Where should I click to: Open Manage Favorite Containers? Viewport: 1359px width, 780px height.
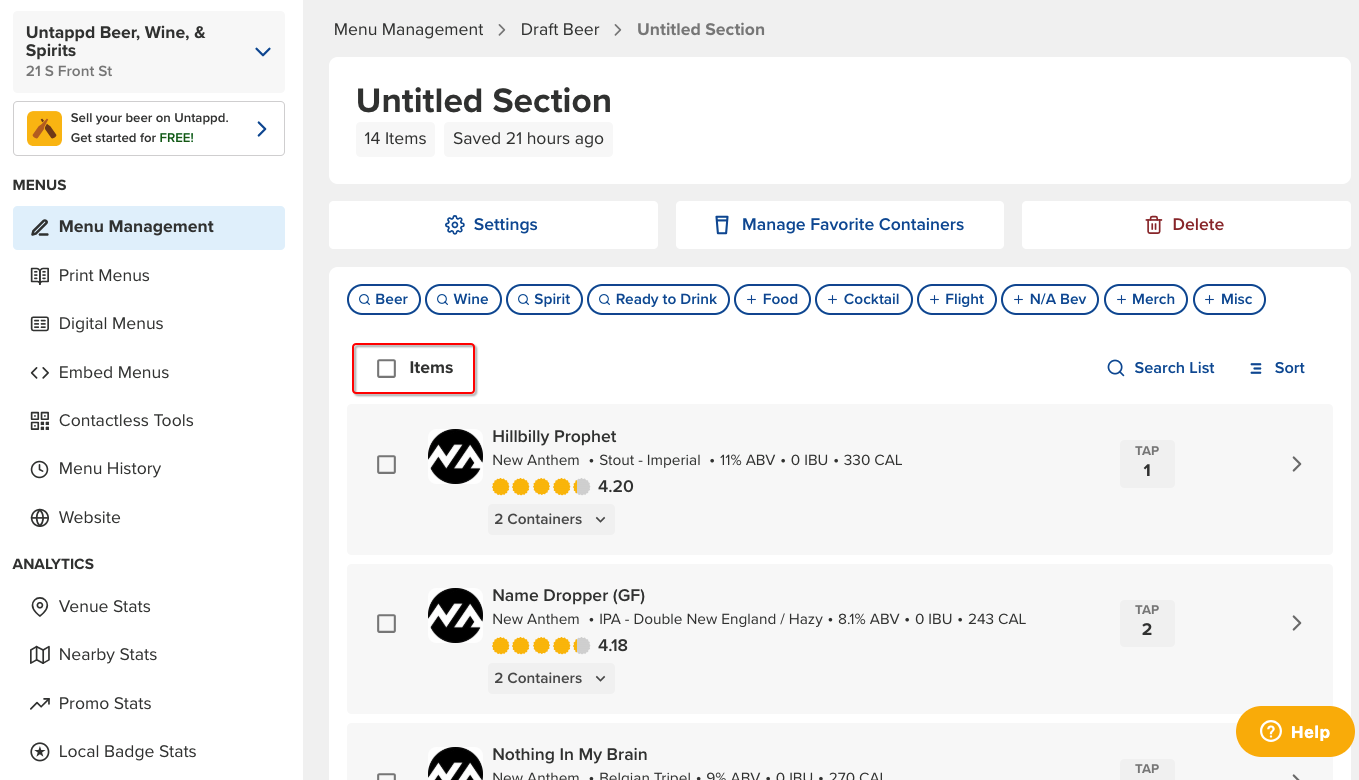[x=840, y=225]
